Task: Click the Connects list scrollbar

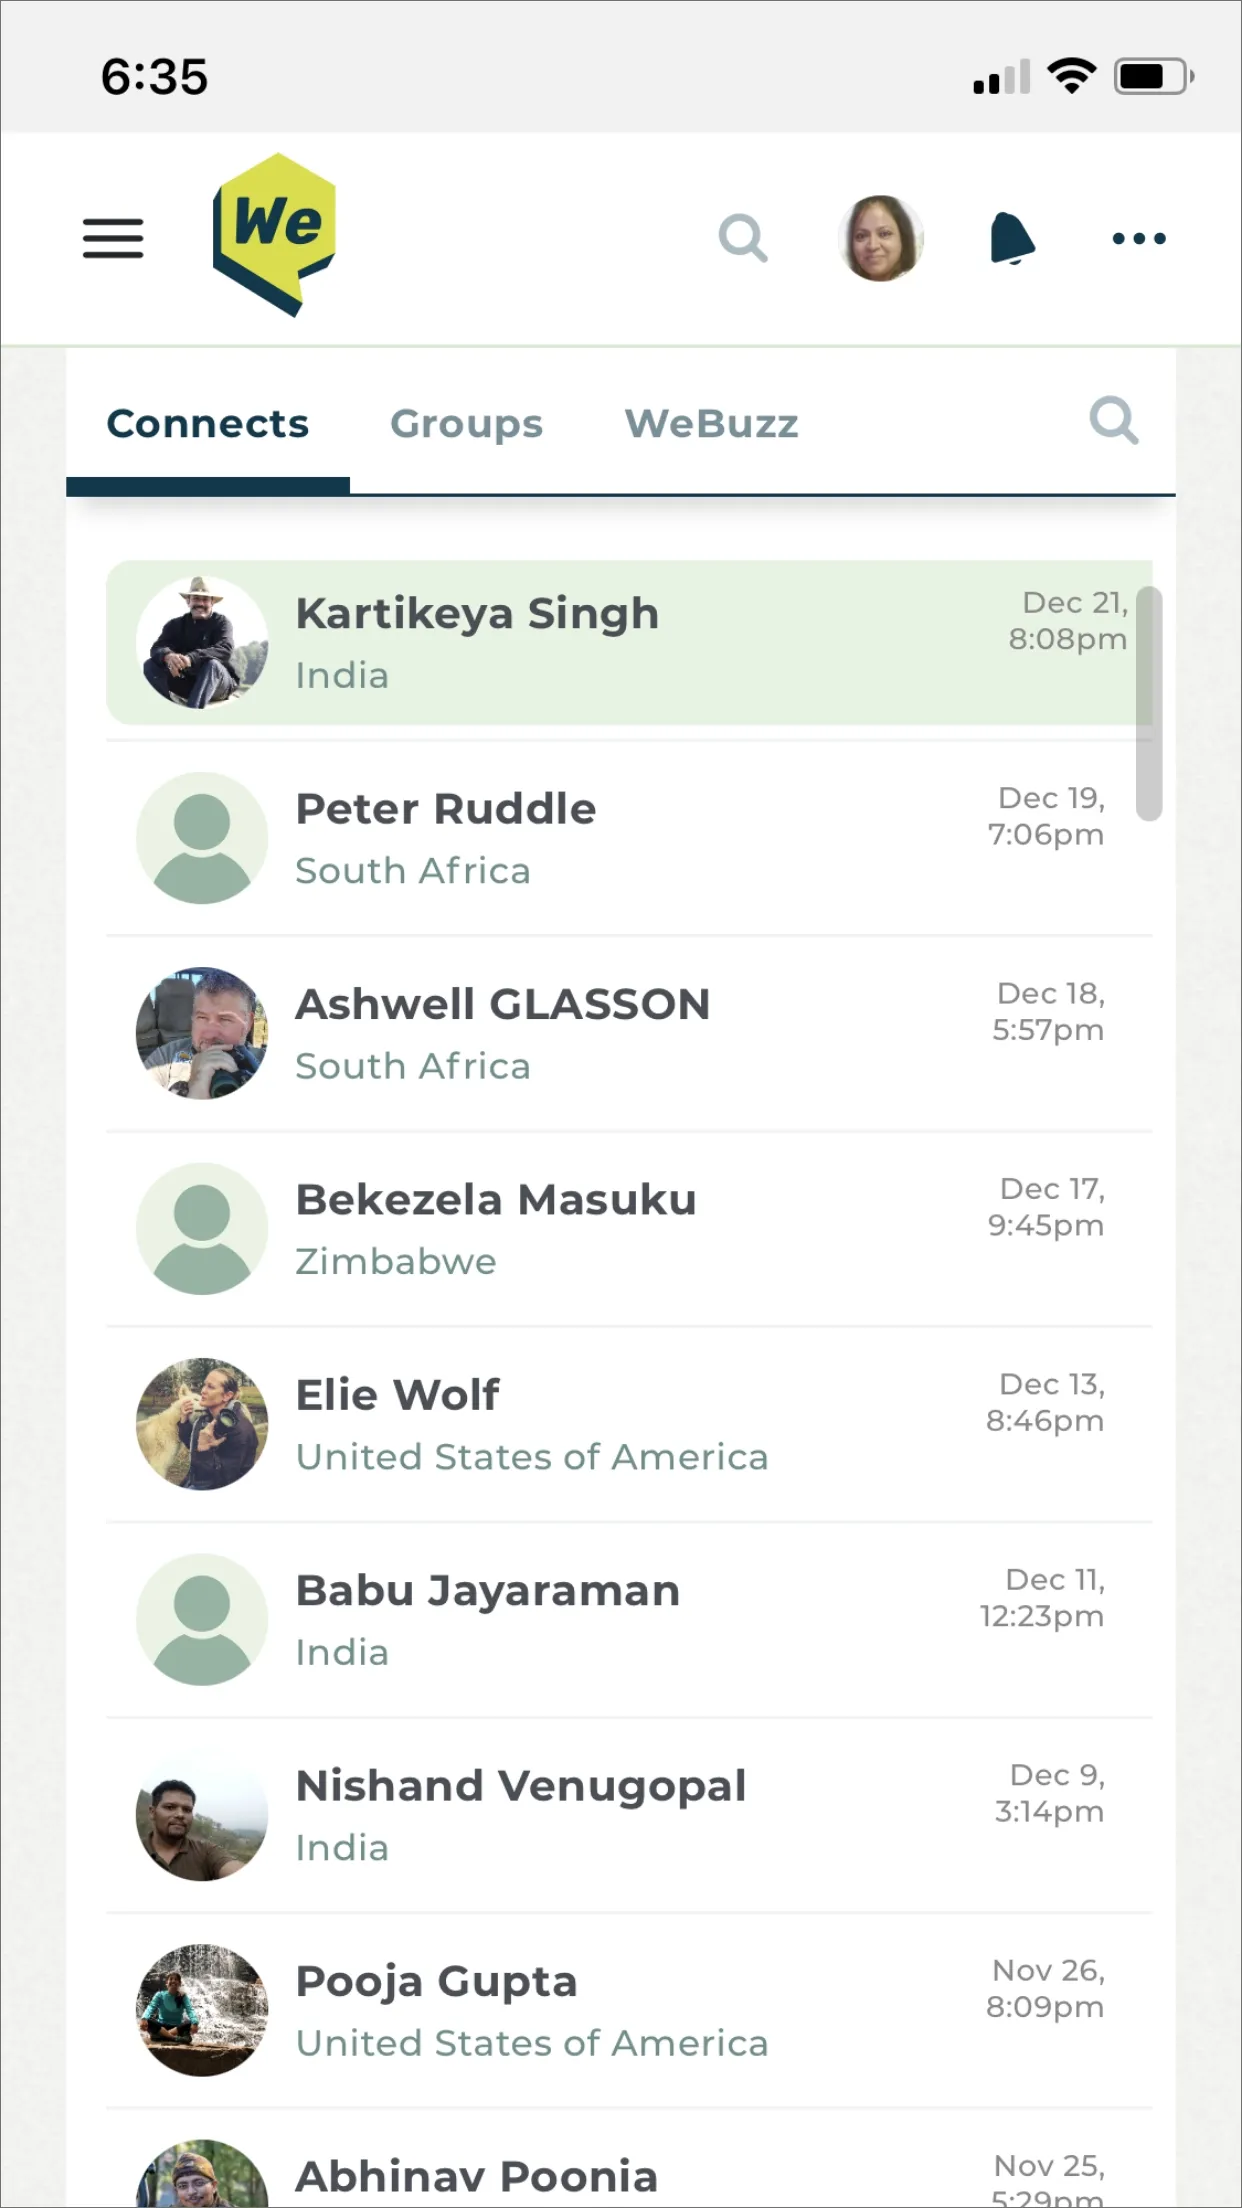Action: pos(1149,703)
